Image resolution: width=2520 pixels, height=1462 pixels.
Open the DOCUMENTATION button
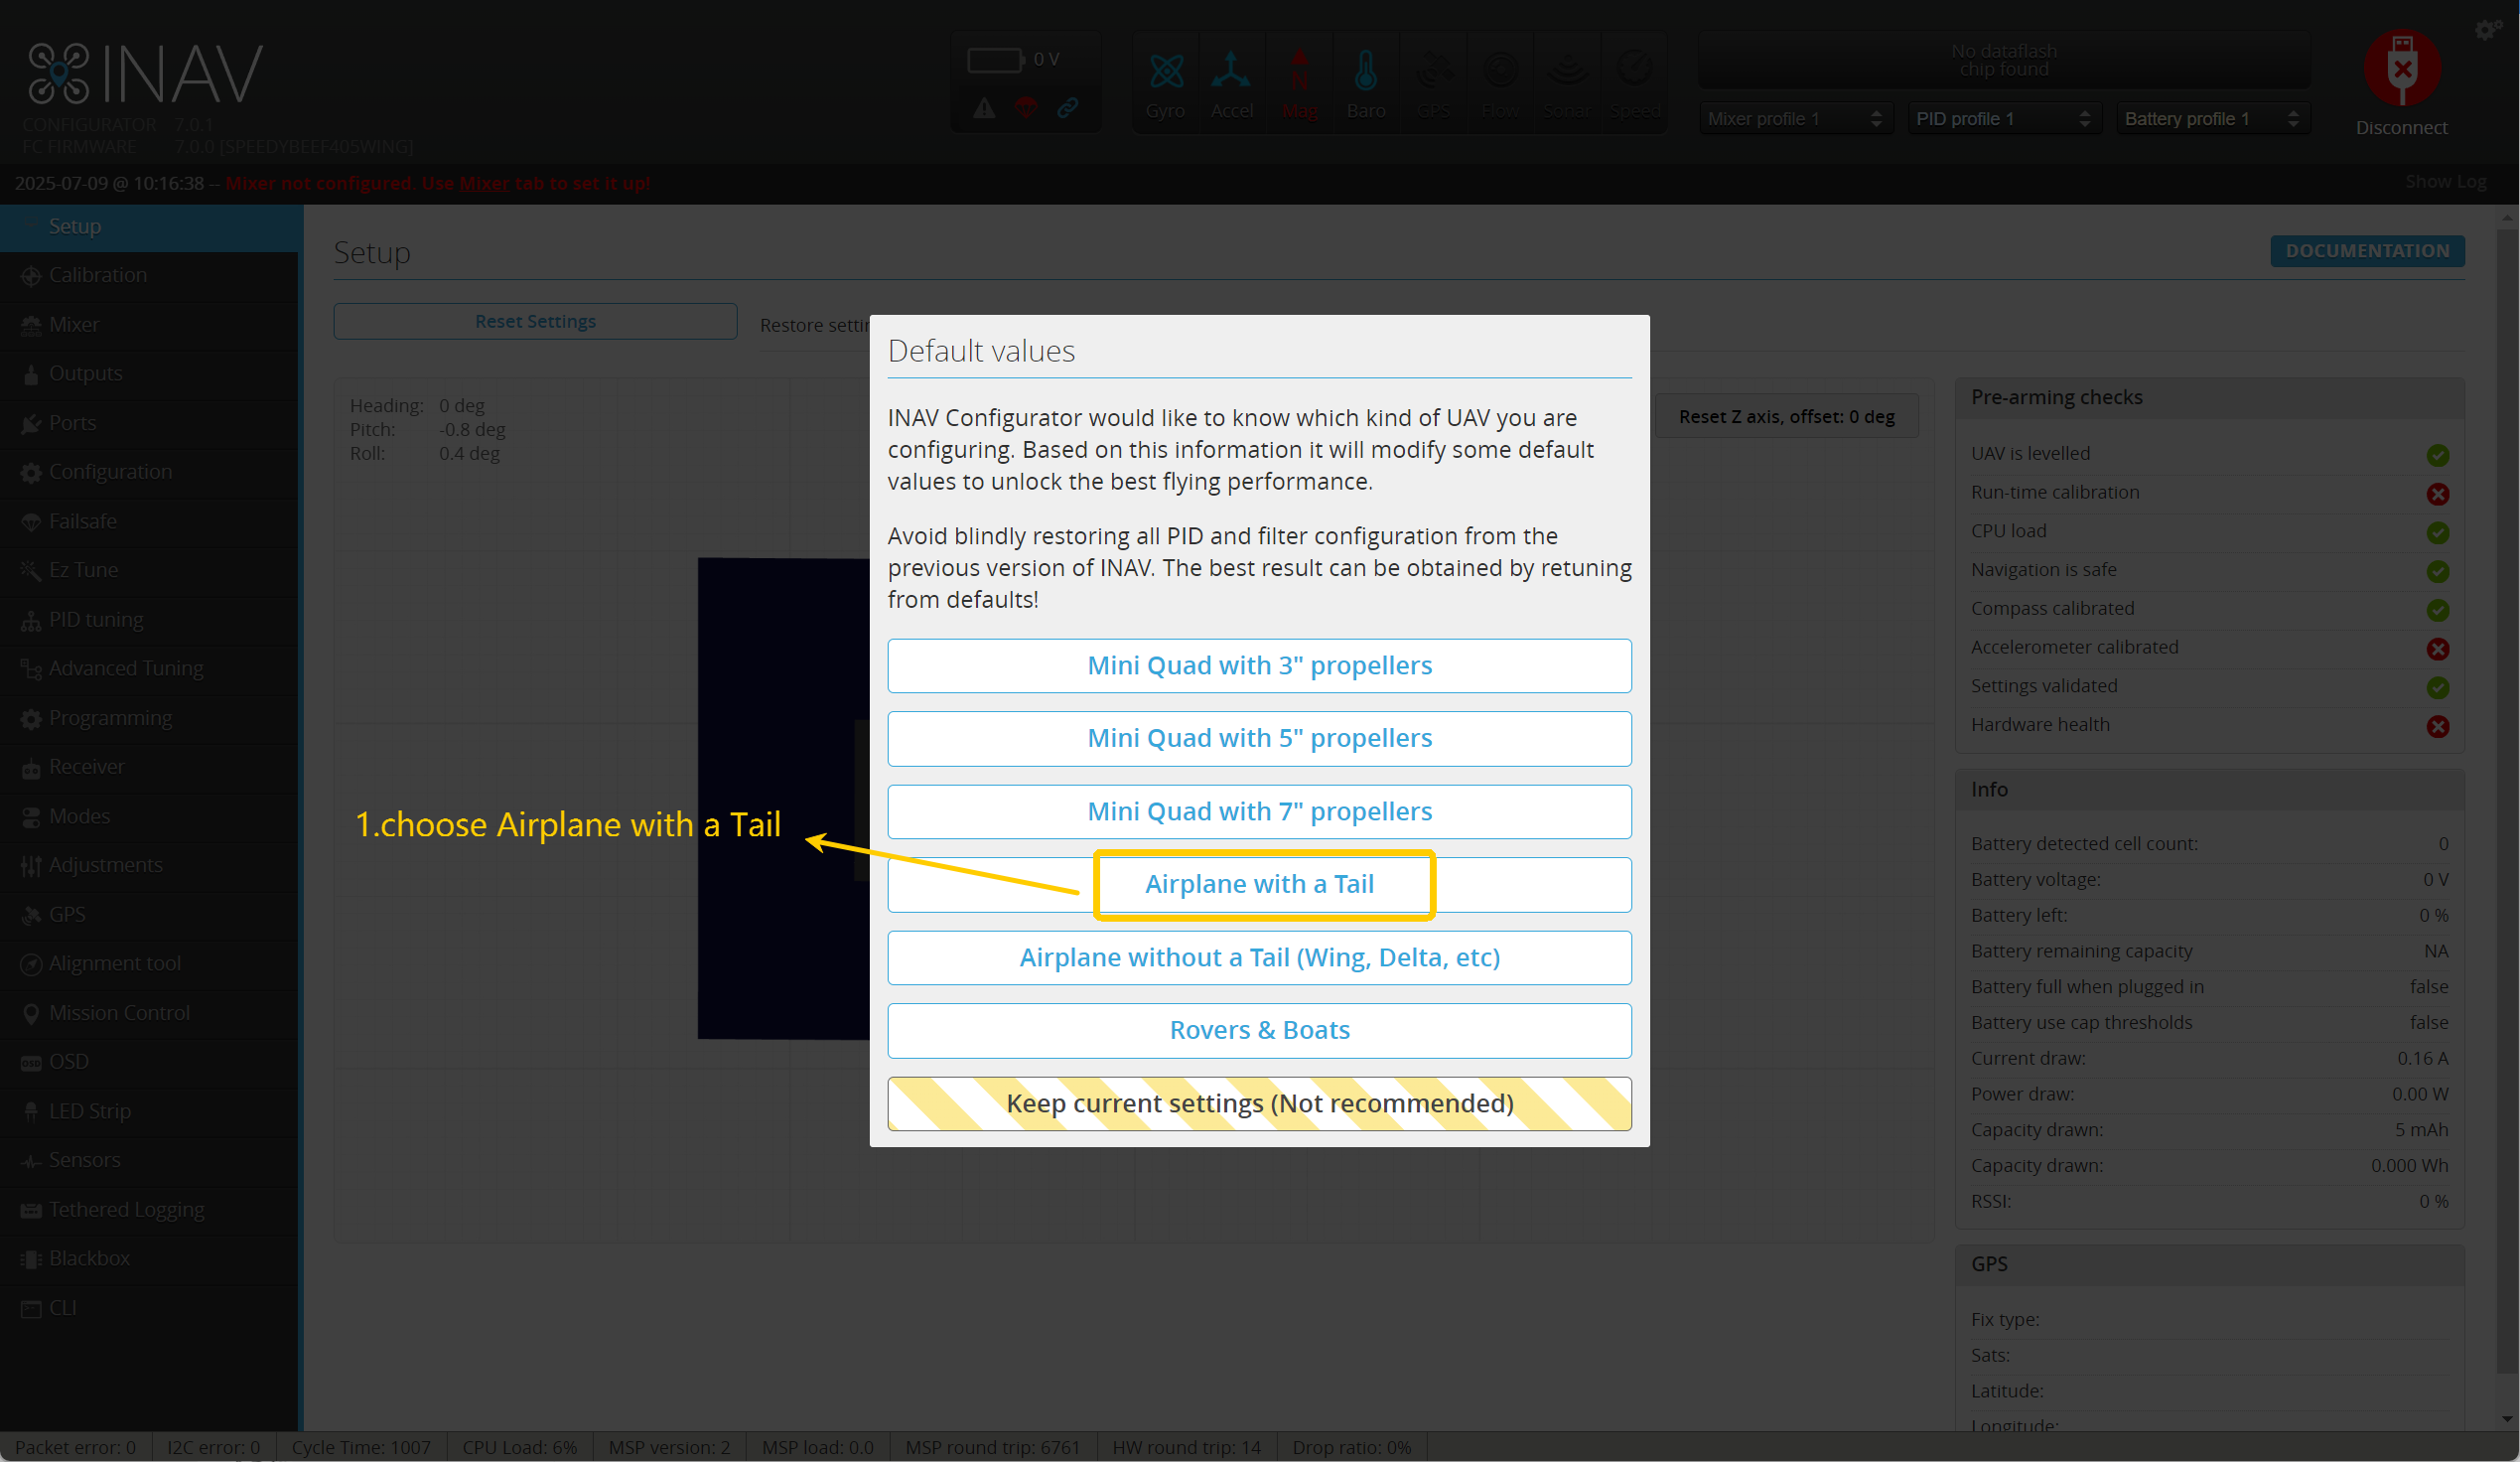[2366, 251]
